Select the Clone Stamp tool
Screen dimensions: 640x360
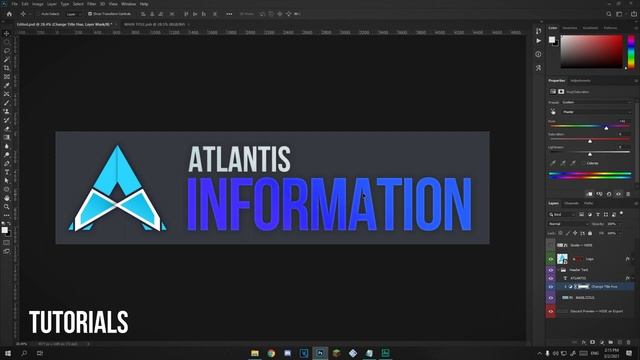(7, 111)
